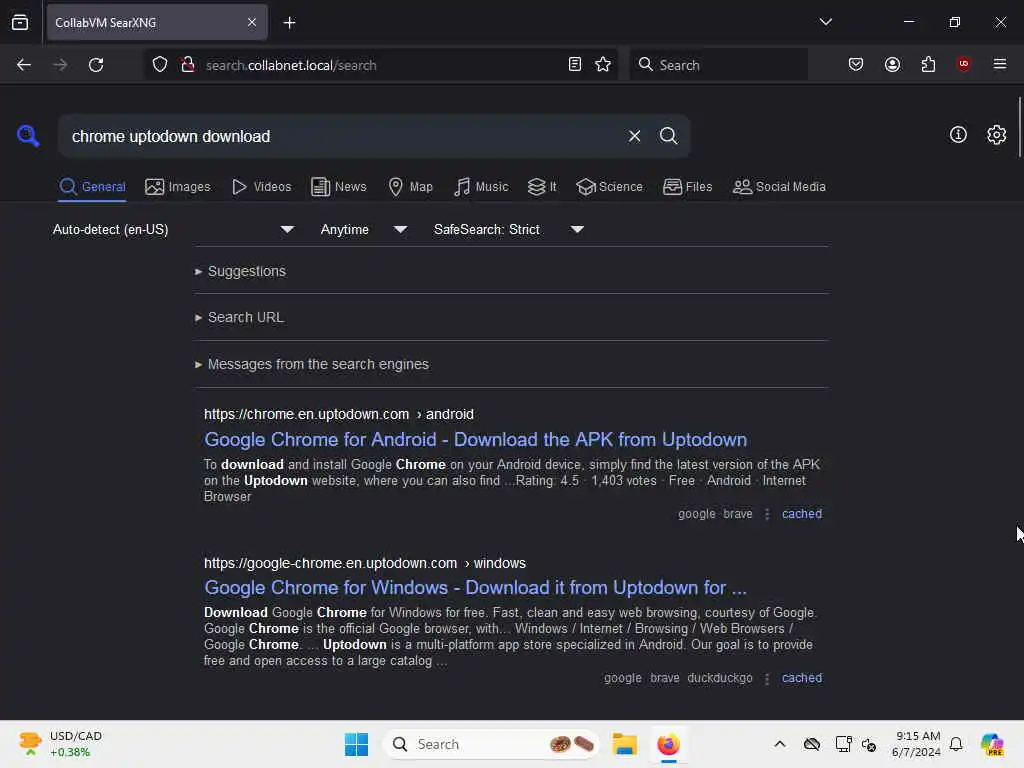Switch to the Files tab
Viewport: 1024px width, 768px height.
tap(687, 187)
